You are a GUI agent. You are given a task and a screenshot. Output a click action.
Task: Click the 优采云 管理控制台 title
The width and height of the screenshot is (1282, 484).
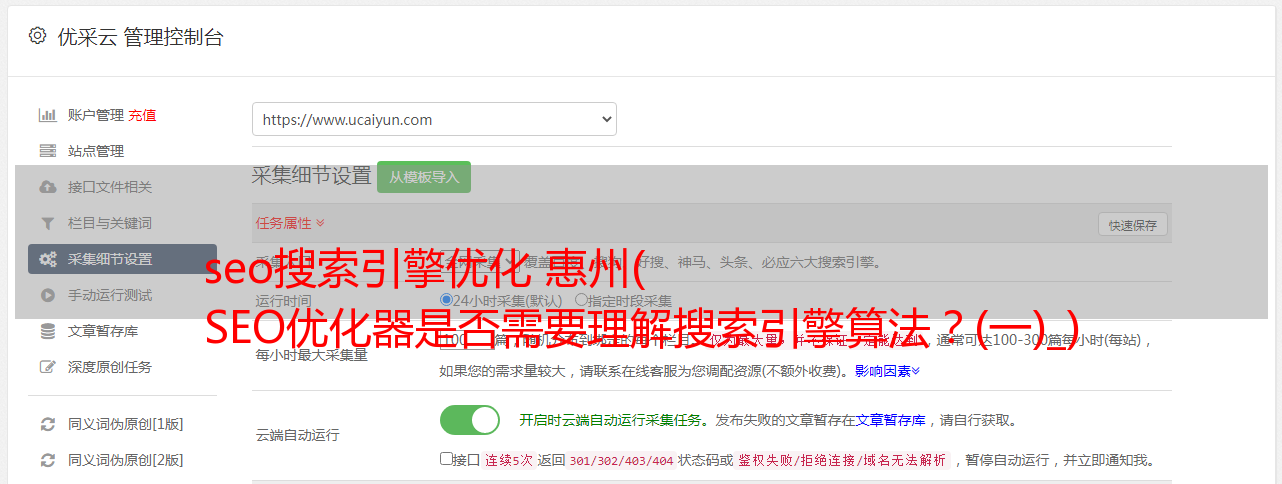(140, 37)
